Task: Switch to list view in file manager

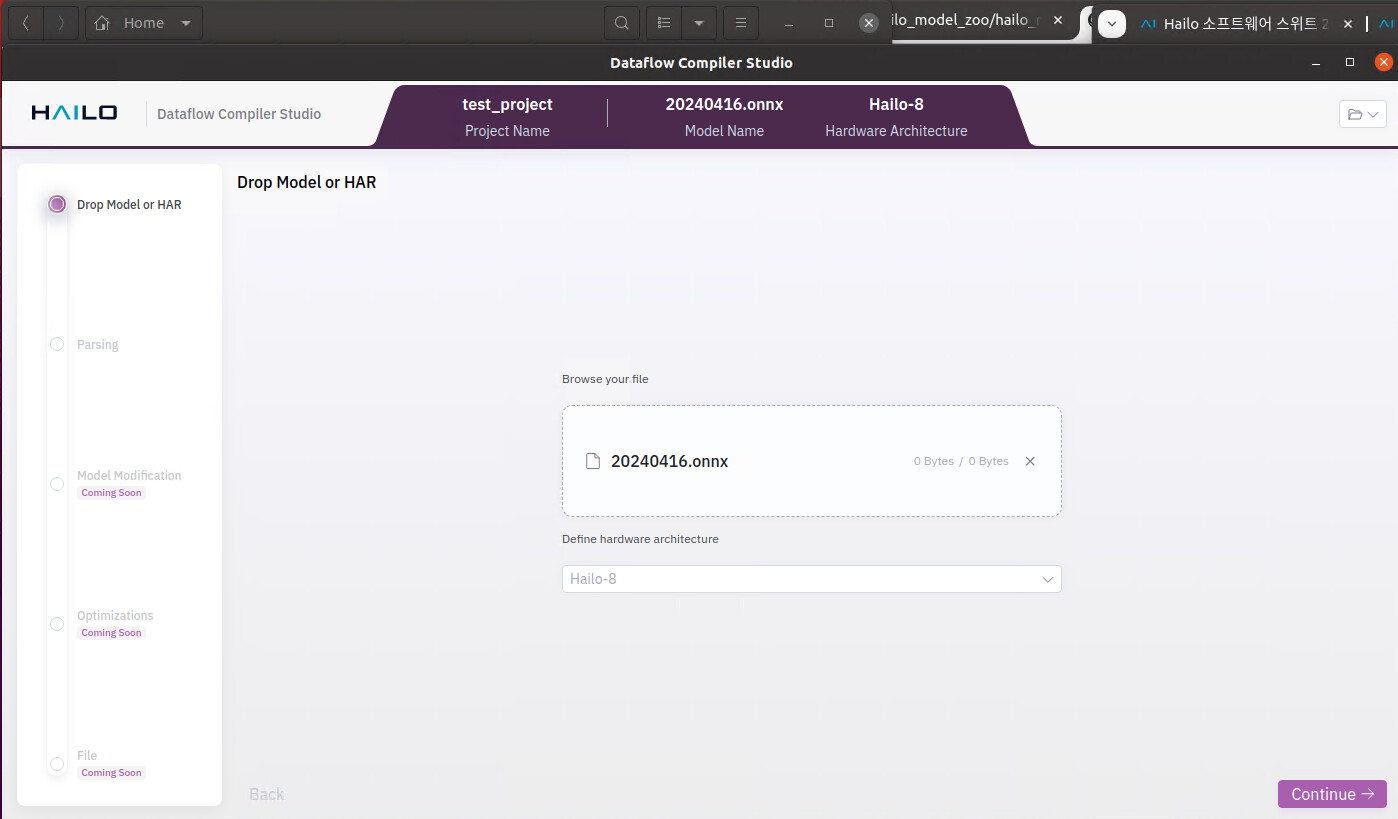Action: click(664, 23)
